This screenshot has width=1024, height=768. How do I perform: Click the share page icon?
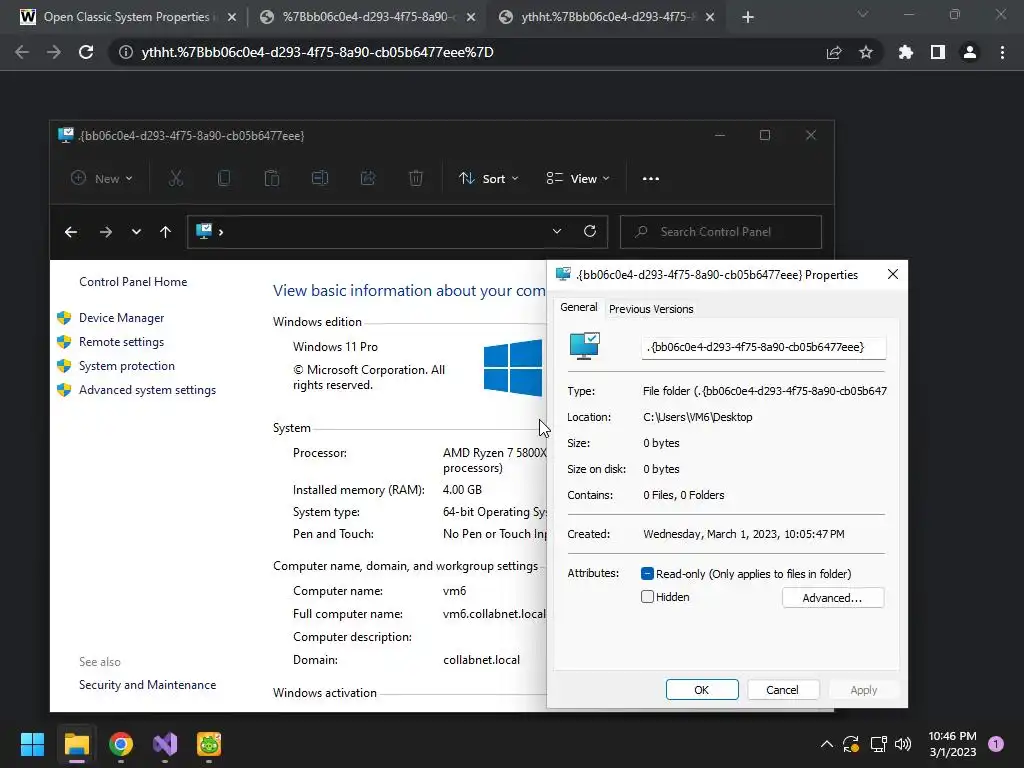click(x=834, y=52)
